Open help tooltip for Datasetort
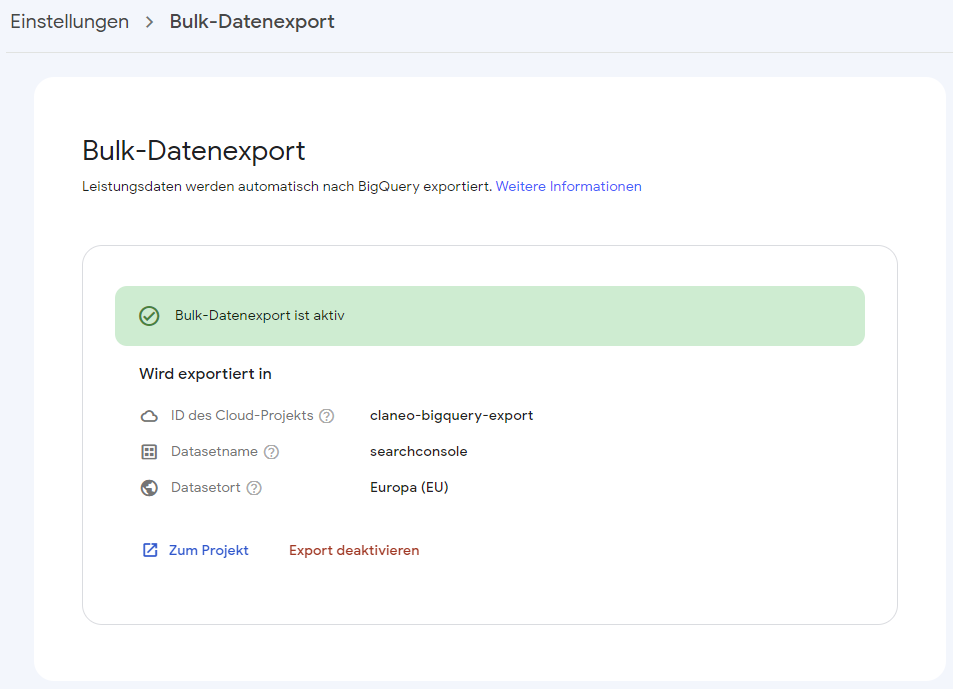Screen dimensions: 953x689 (254, 488)
